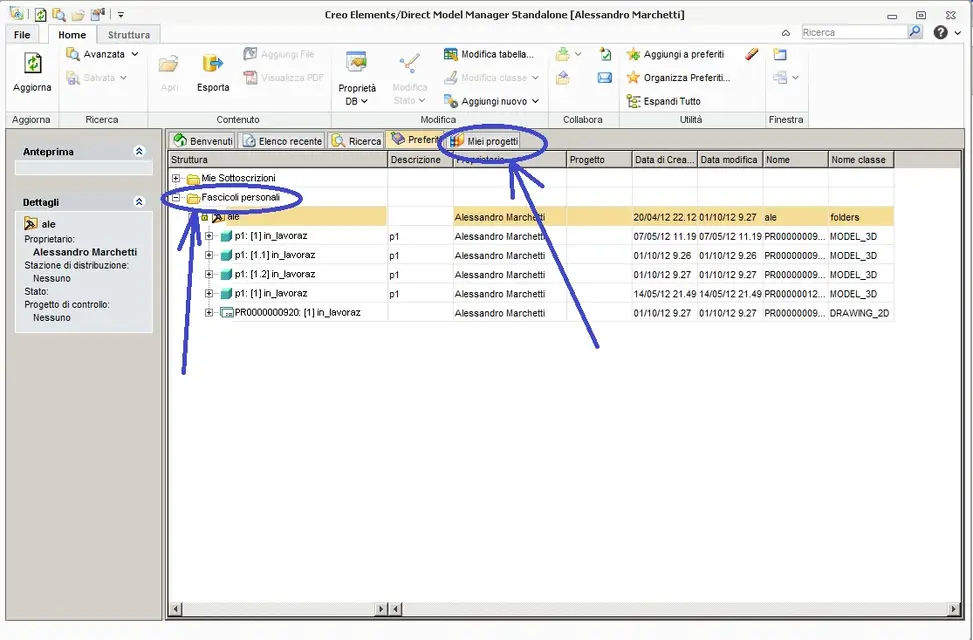
Task: Click the search magnifier button beside Ricerca field
Action: 915,31
